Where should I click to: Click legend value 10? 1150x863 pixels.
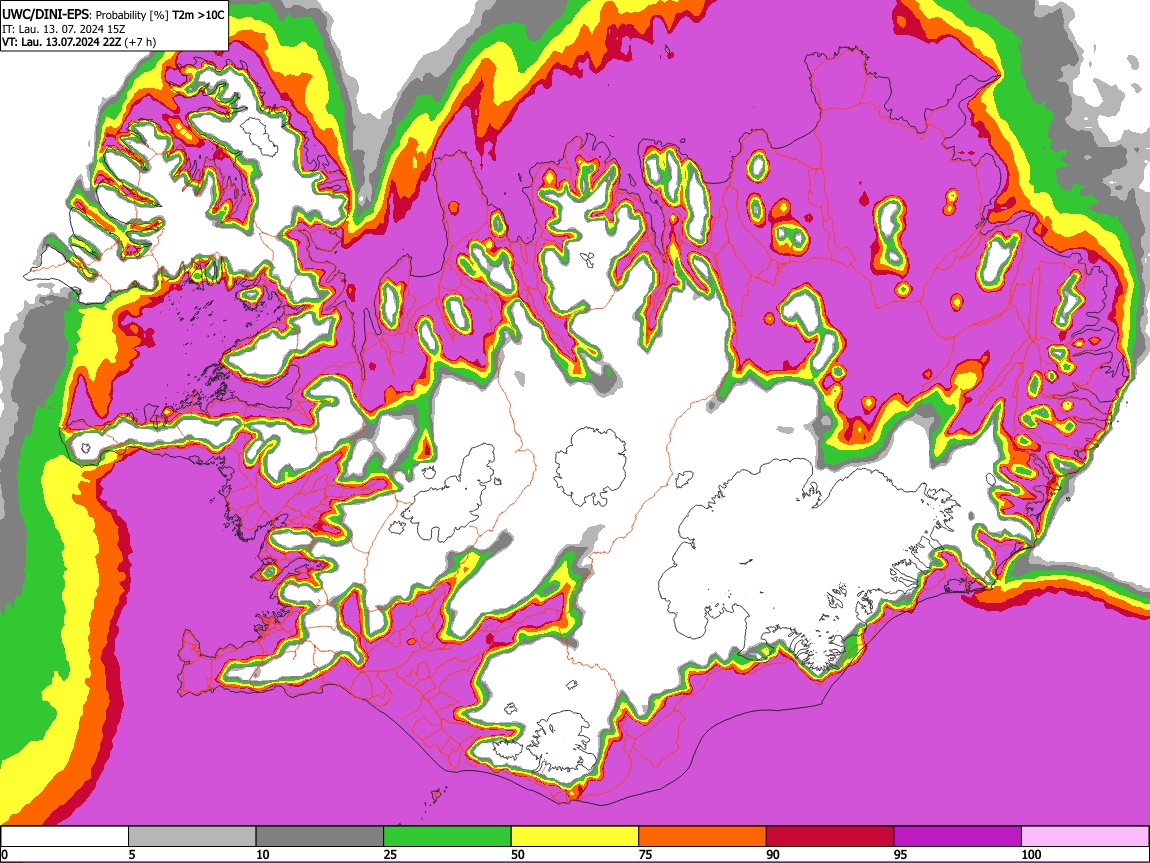pyautogui.click(x=263, y=854)
